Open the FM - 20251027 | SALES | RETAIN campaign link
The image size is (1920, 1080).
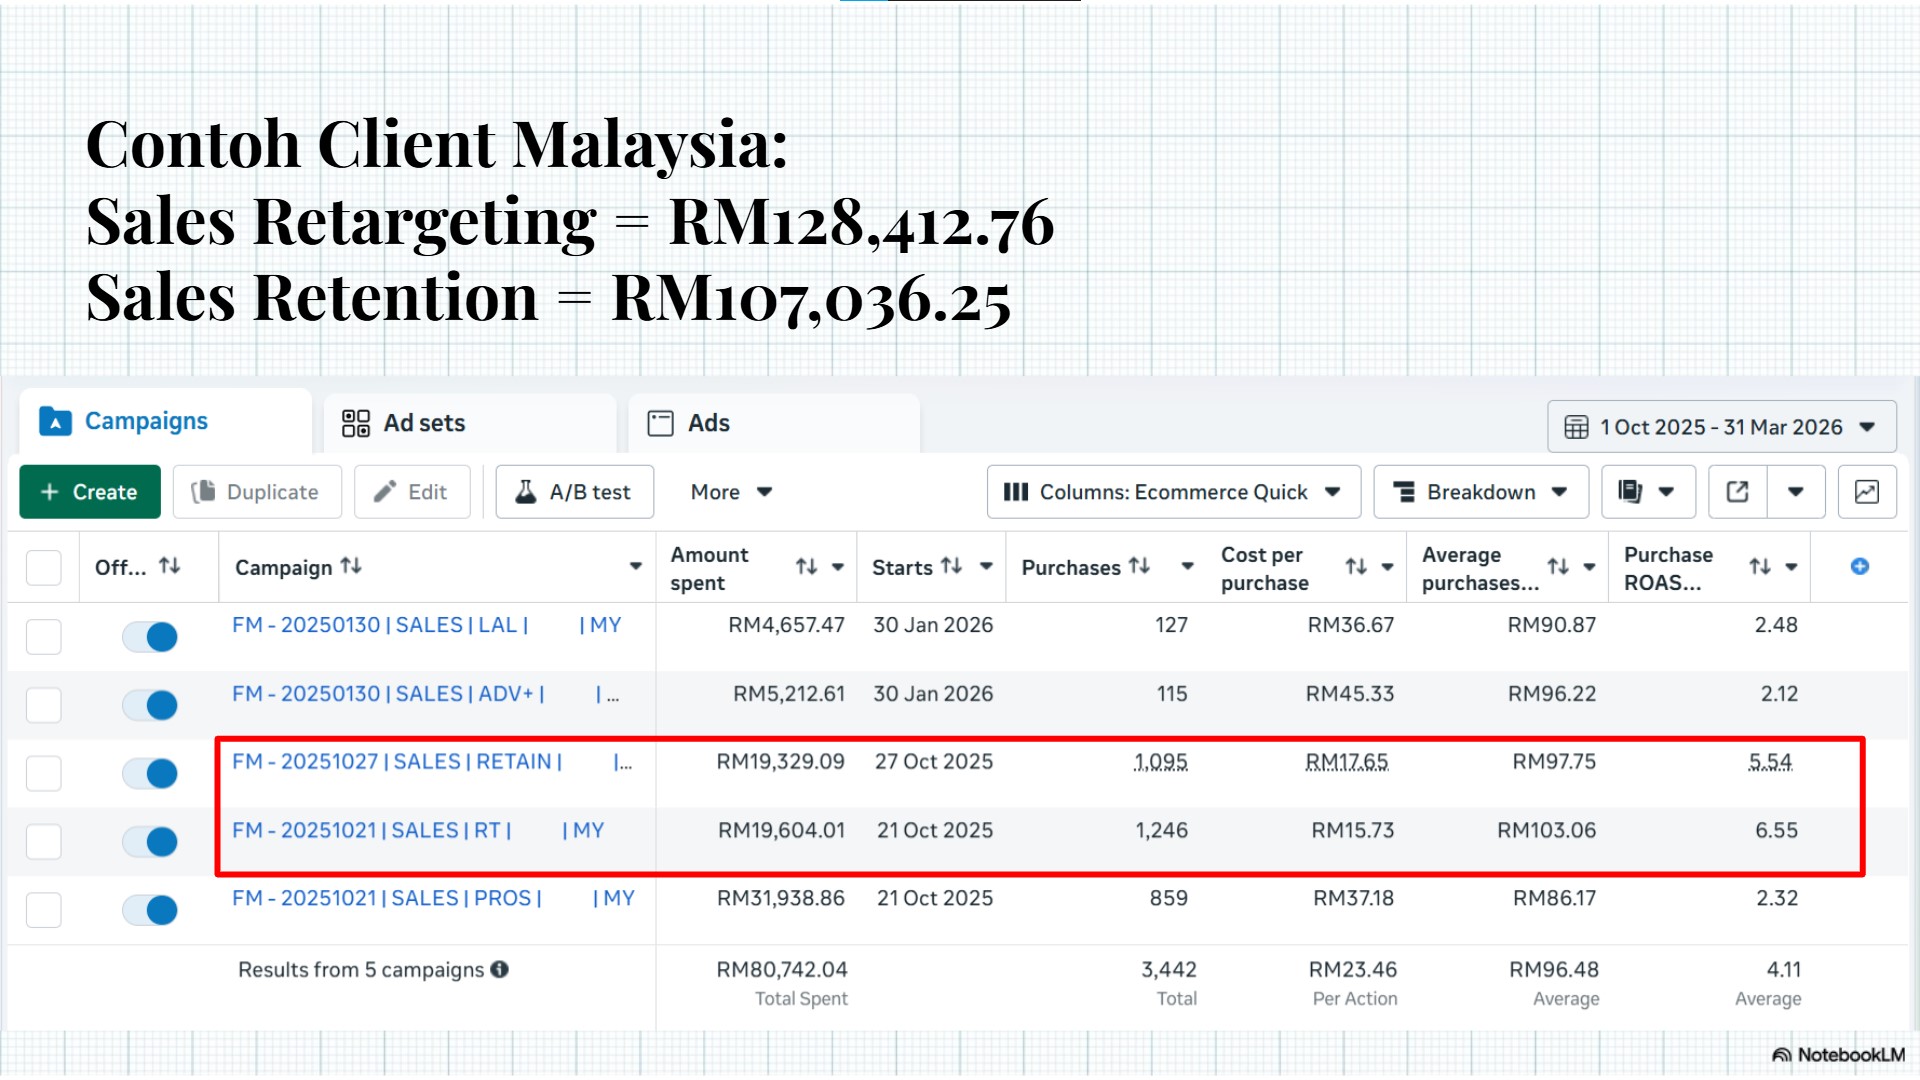[432, 762]
